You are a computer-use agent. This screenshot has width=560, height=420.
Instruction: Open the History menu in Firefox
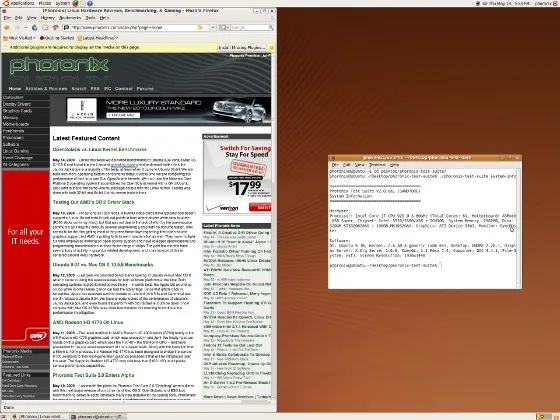pyautogui.click(x=48, y=18)
